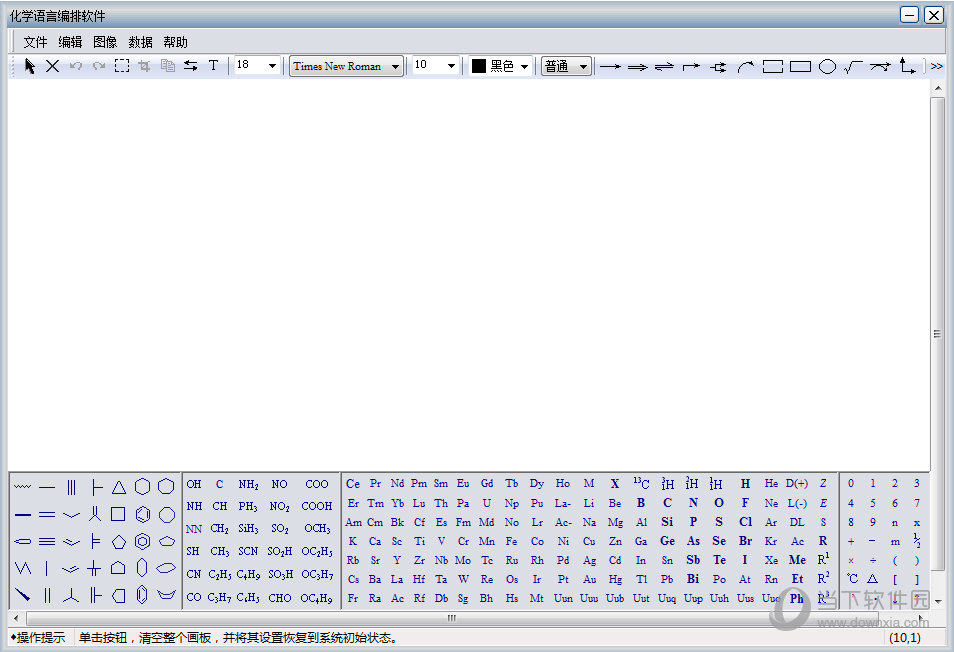
Task: Select the dashed rectangle selection tool
Action: click(x=121, y=66)
